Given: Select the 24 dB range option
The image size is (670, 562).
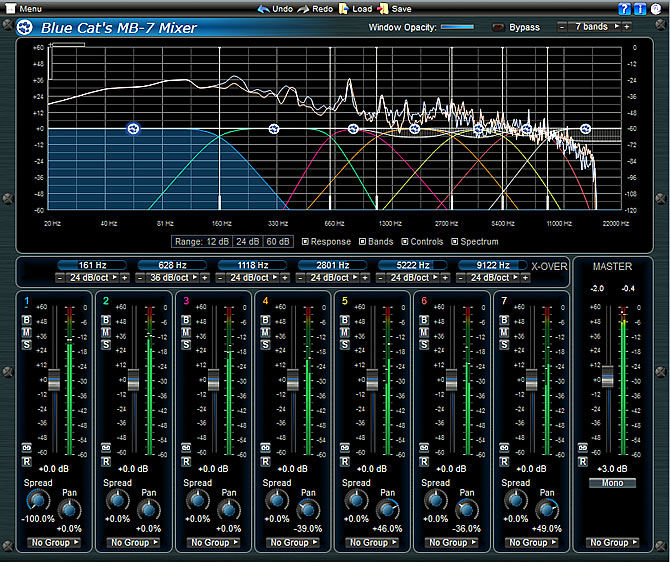Looking at the screenshot, I should tap(248, 241).
